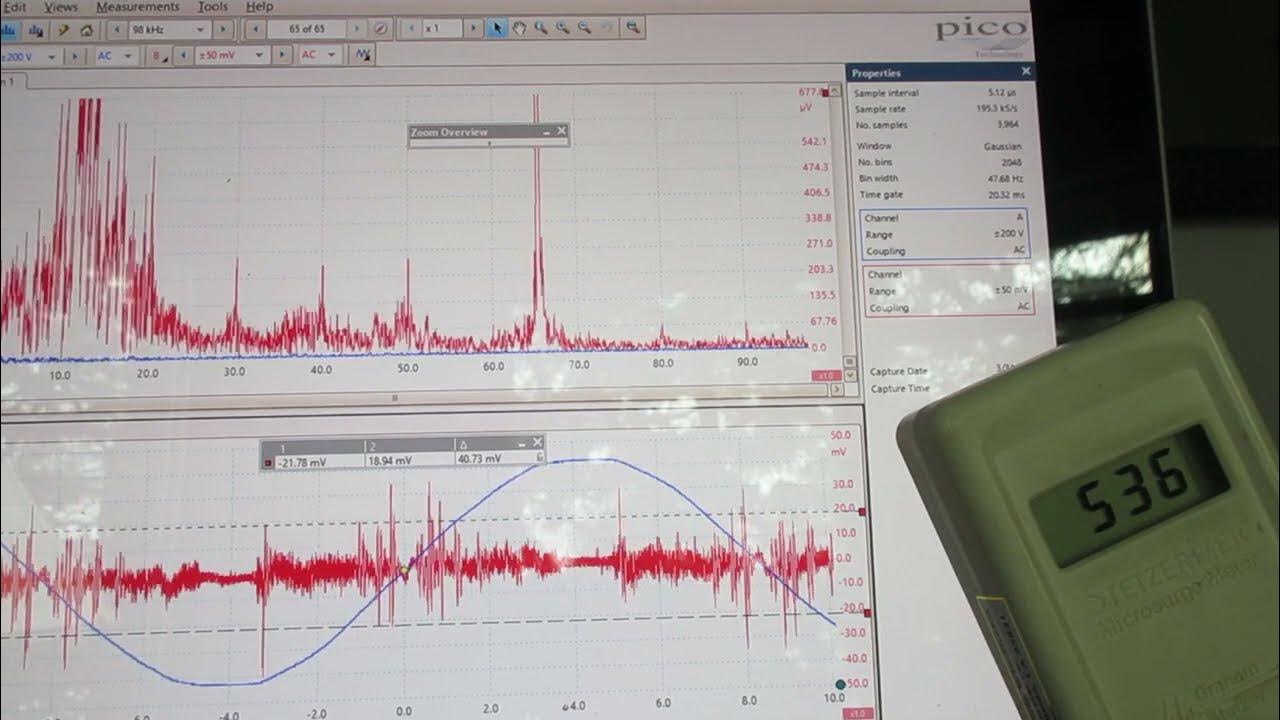Open the buffer navigator icon
The height and width of the screenshot is (720, 1280).
pyautogui.click(x=380, y=30)
